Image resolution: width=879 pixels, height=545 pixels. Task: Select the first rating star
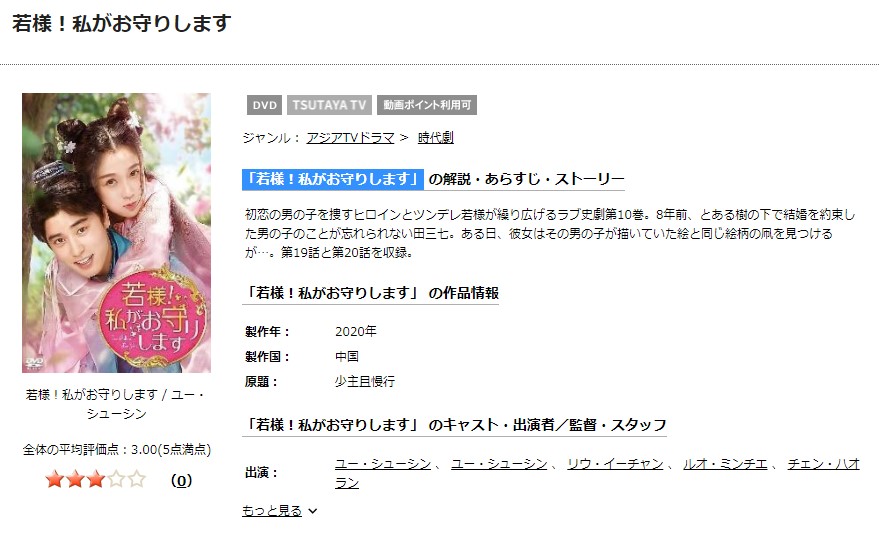pyautogui.click(x=54, y=479)
